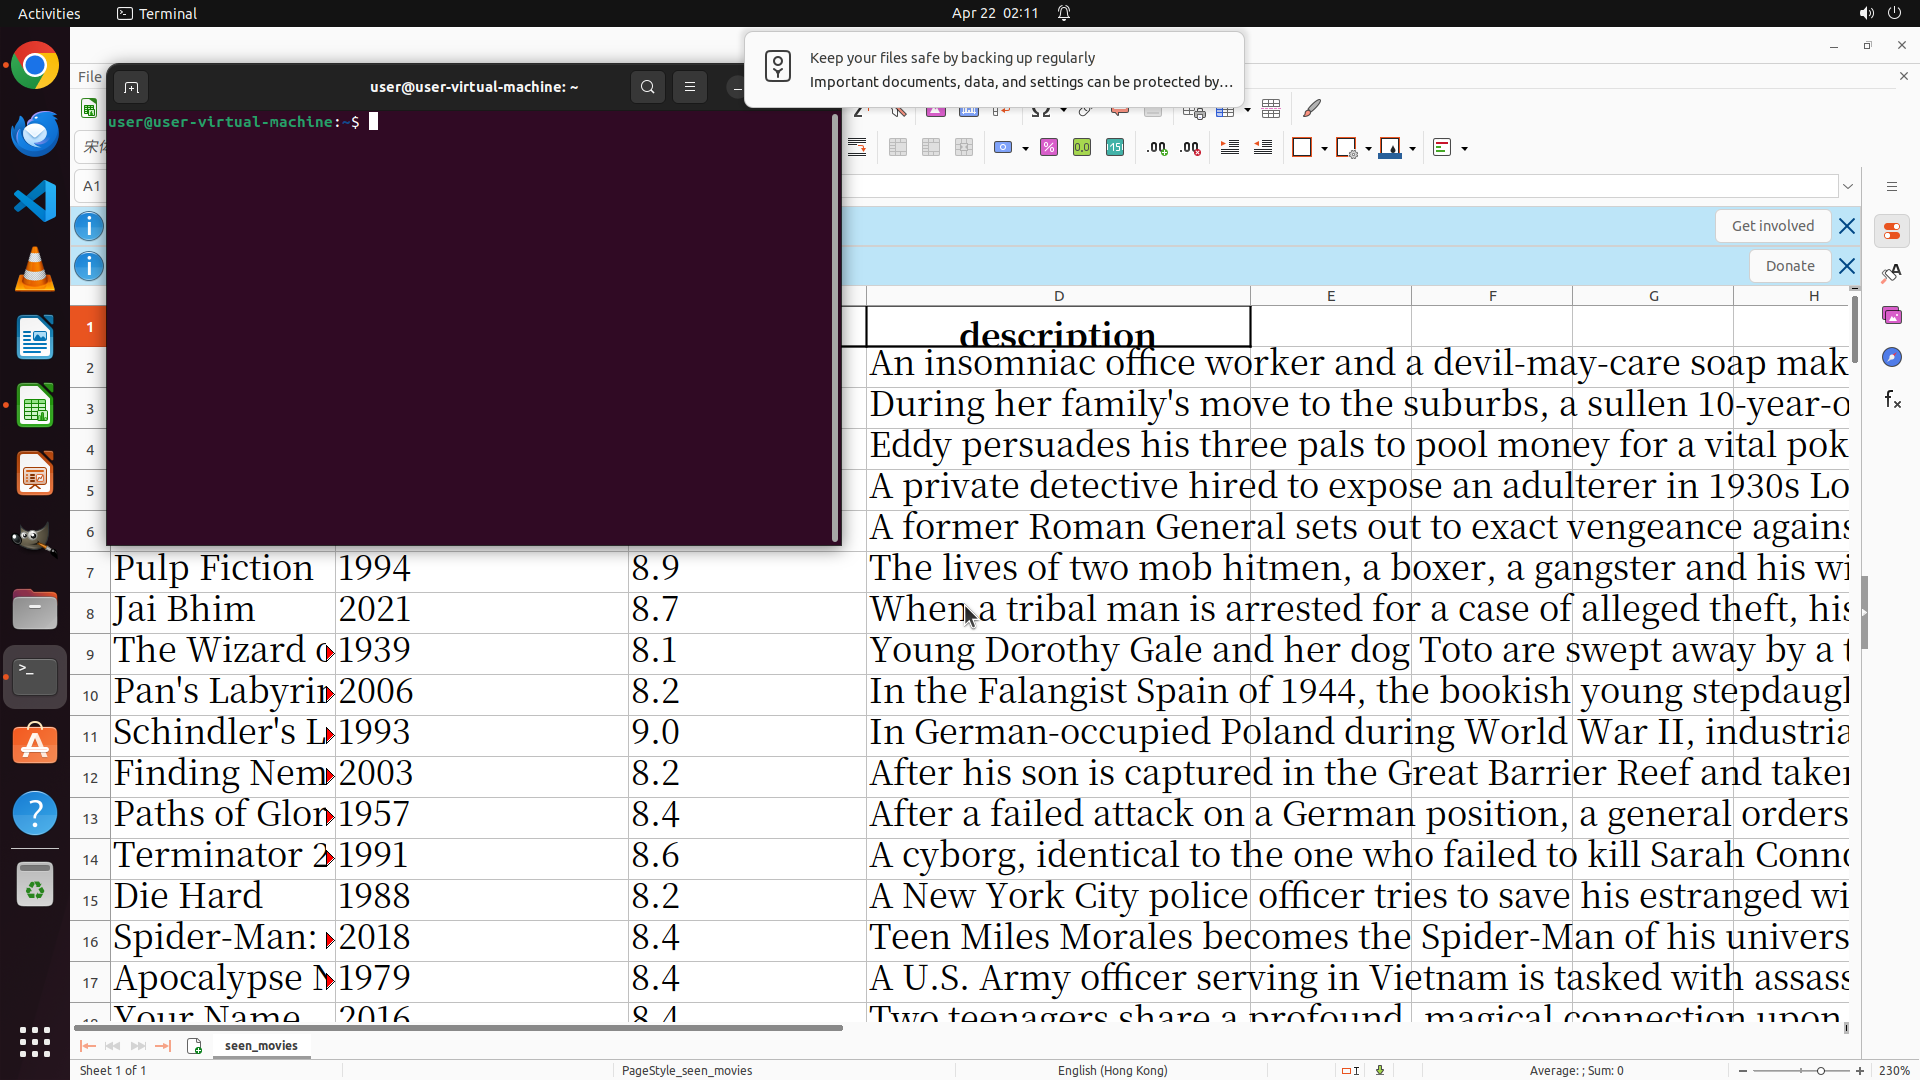Click the terminal search icon
Screen dimensions: 1920x1080
[x=648, y=87]
